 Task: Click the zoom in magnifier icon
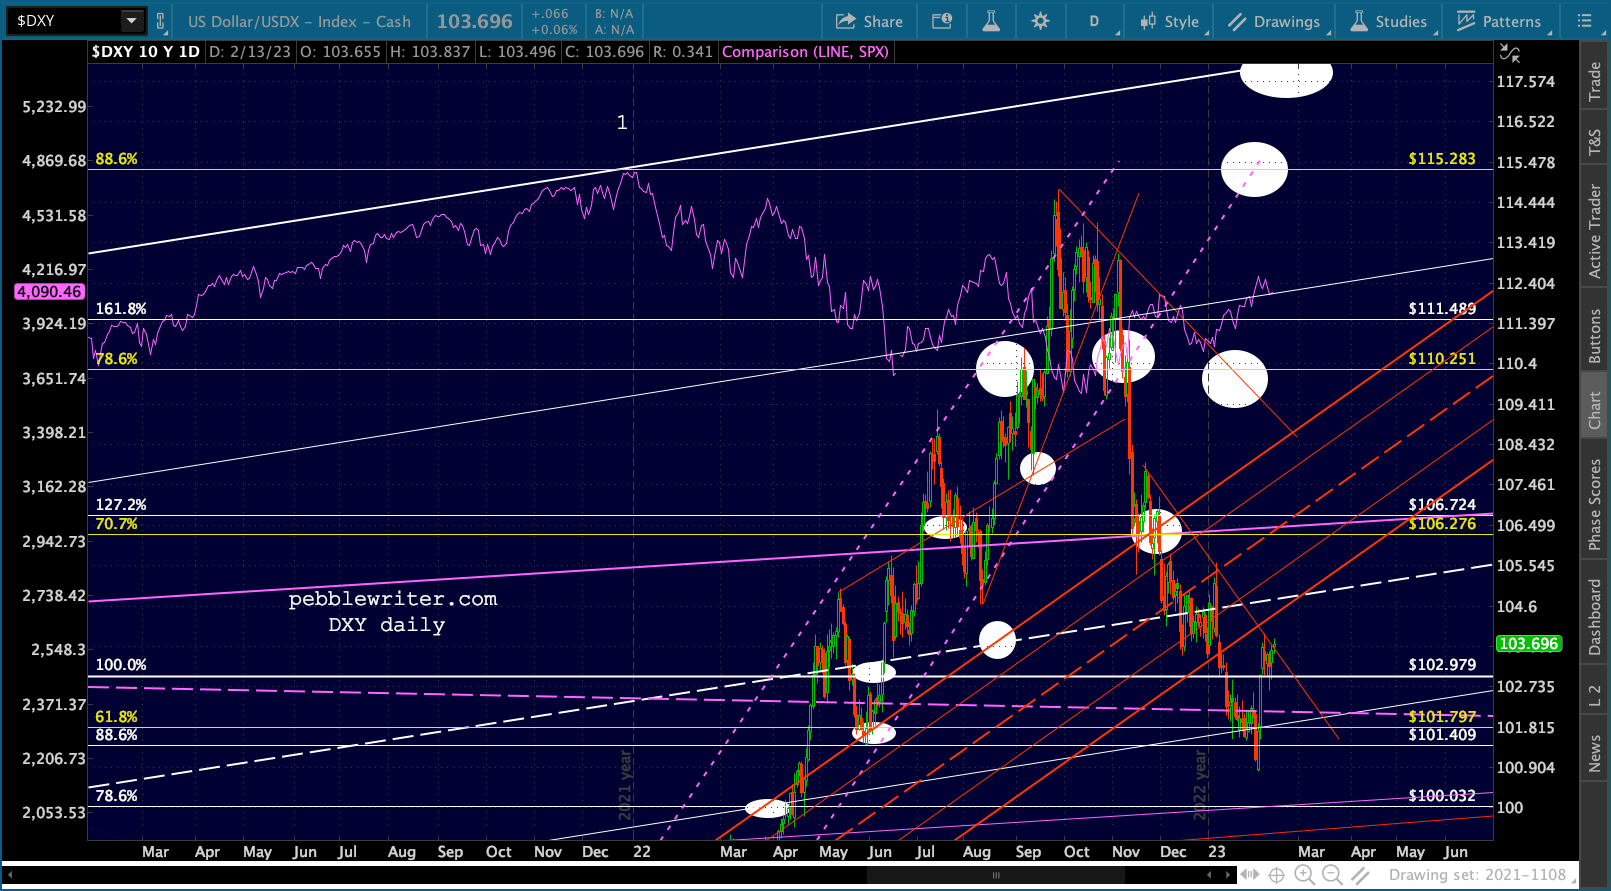[1305, 875]
